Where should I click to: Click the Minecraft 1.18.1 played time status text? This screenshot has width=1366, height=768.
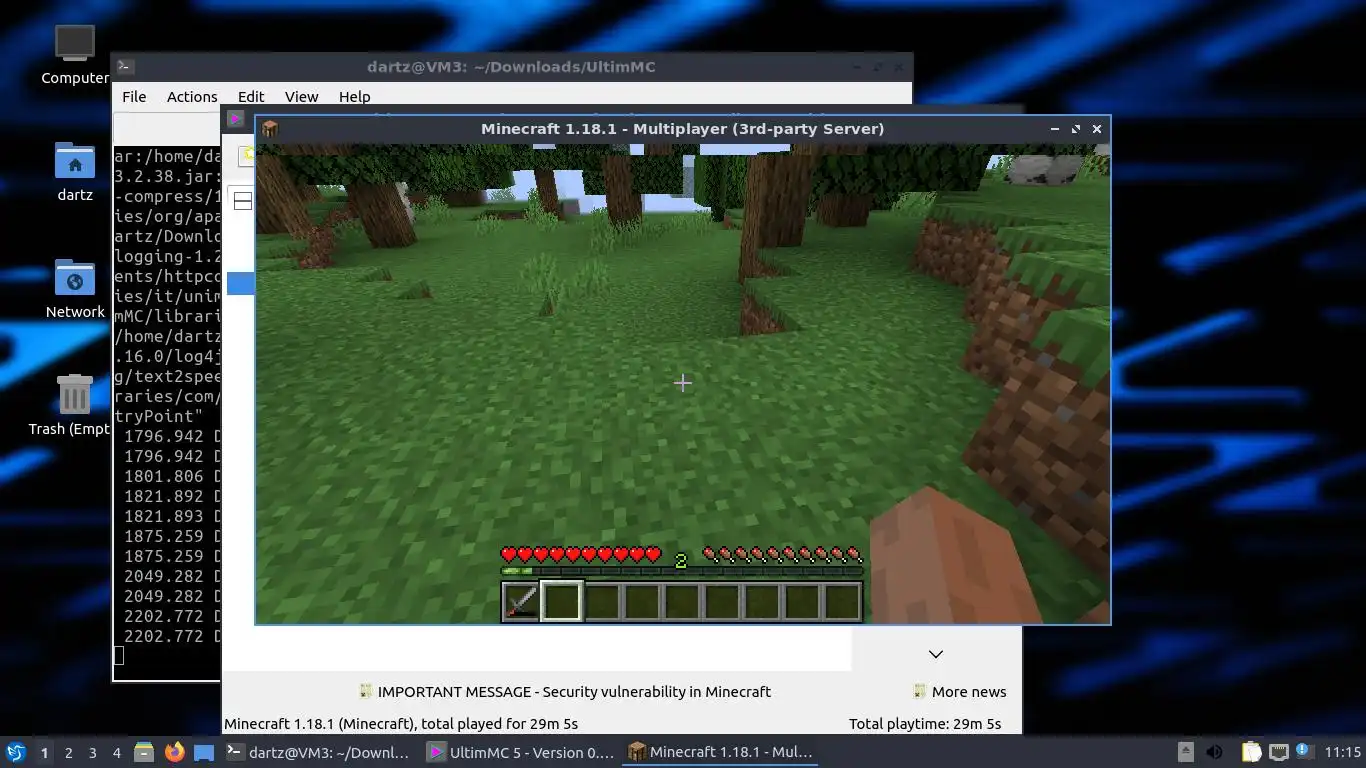click(401, 723)
